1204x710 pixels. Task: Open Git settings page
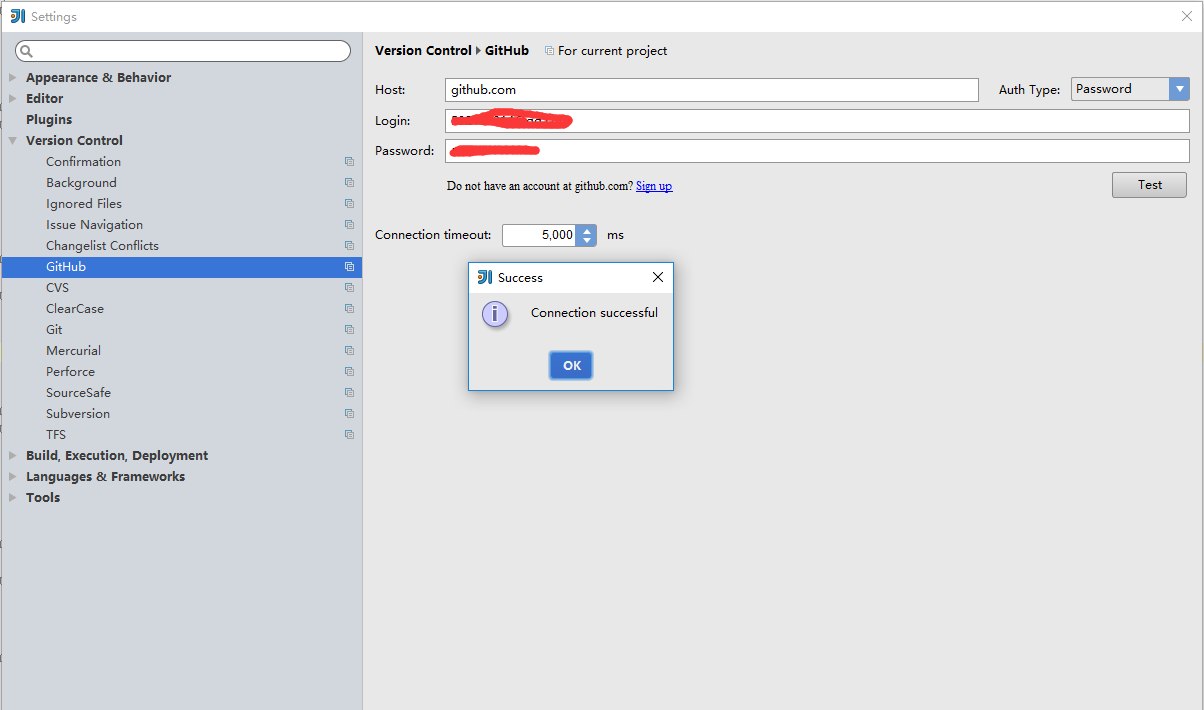[x=54, y=330]
